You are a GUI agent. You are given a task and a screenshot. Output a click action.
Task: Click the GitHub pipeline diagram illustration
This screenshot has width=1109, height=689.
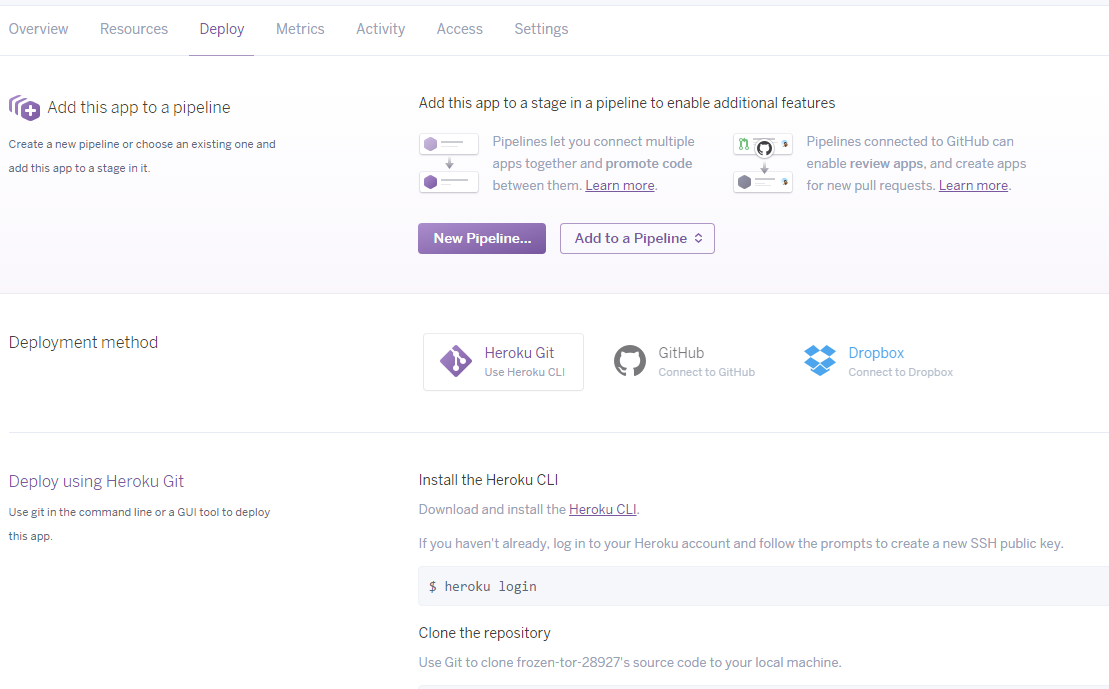tap(763, 163)
